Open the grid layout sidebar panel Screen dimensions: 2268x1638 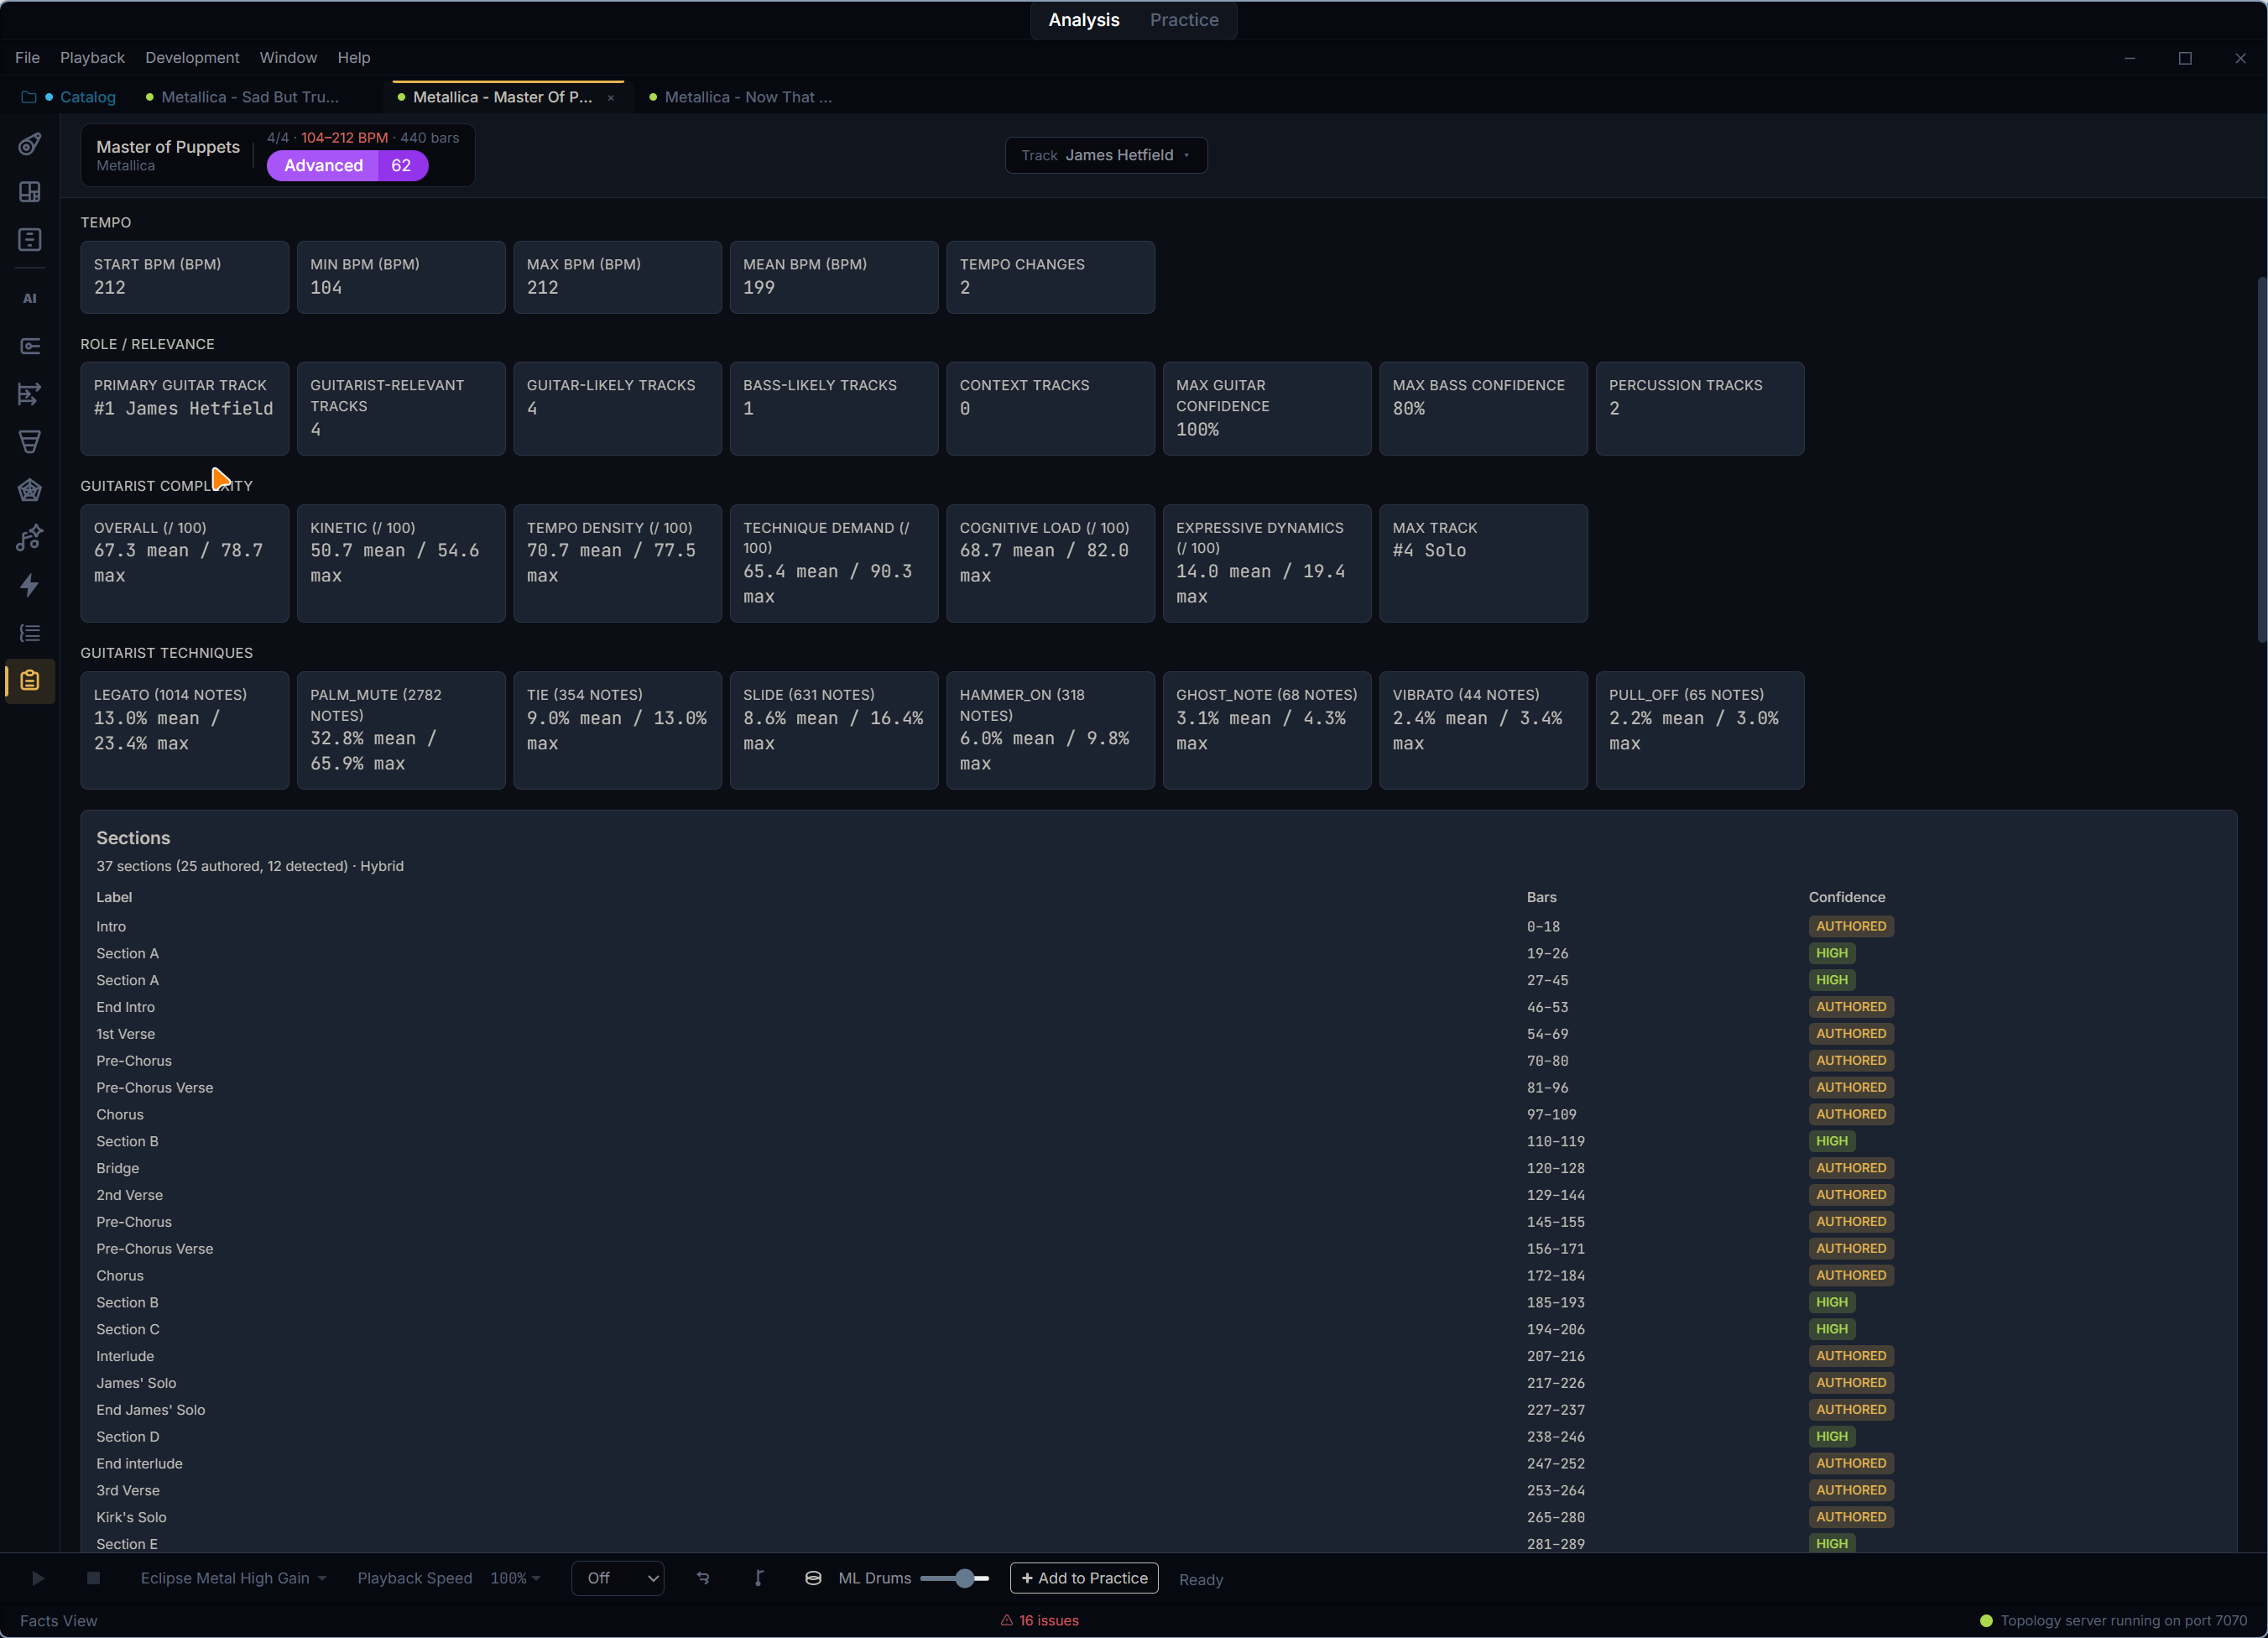30,192
